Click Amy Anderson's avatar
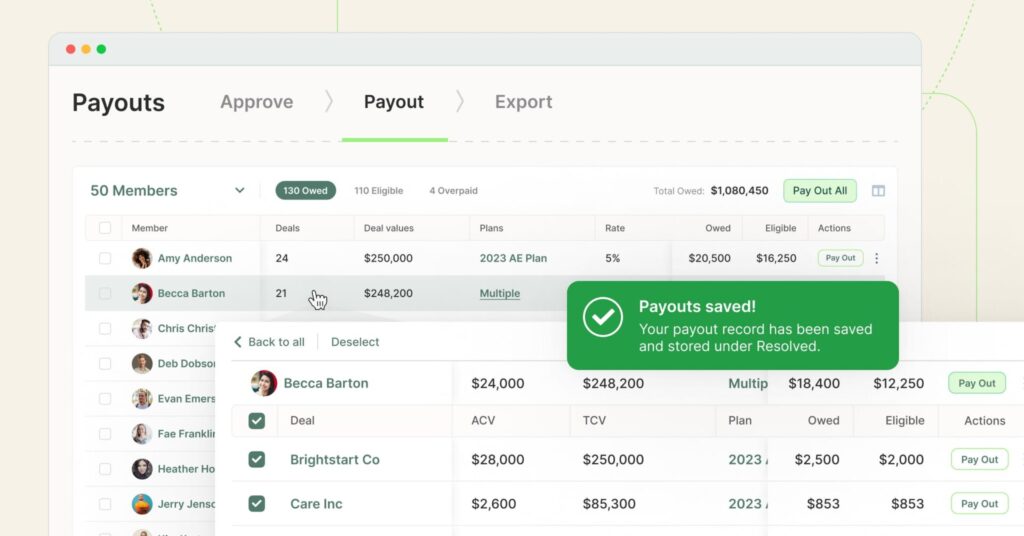 [x=142, y=259]
